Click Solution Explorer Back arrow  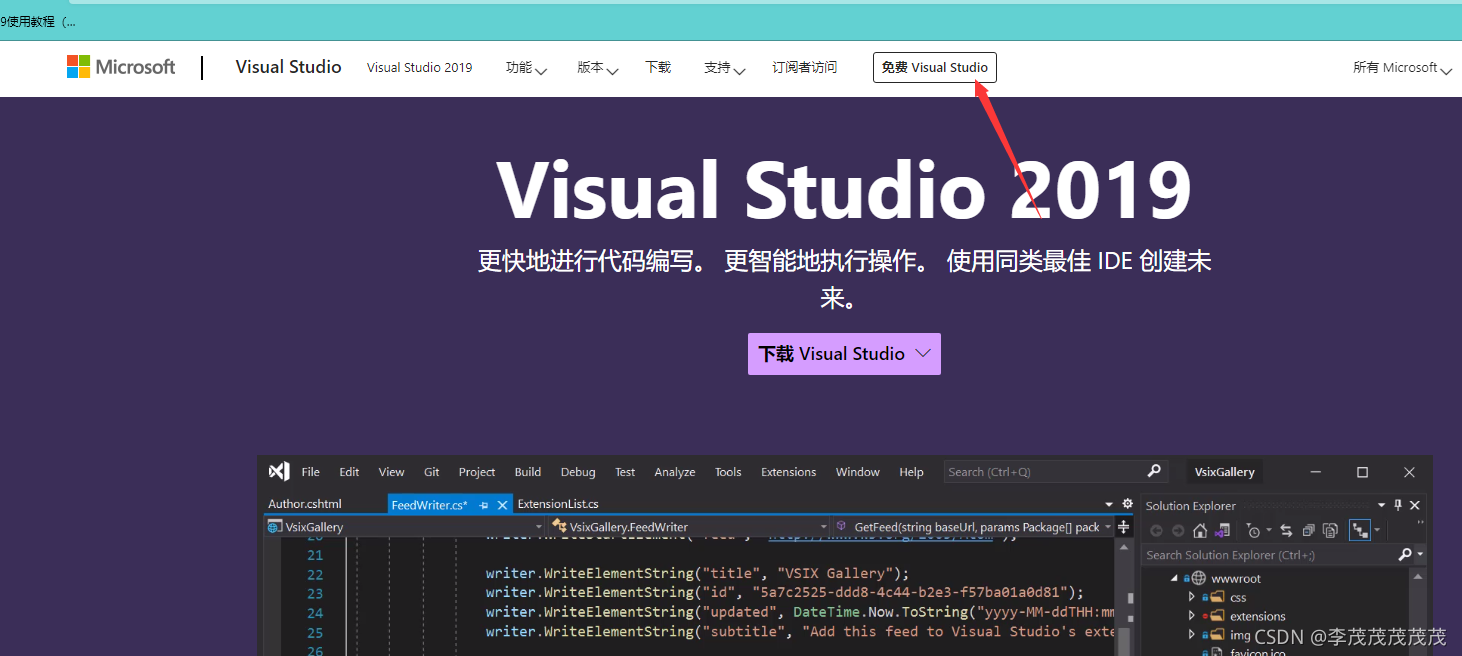click(1157, 531)
